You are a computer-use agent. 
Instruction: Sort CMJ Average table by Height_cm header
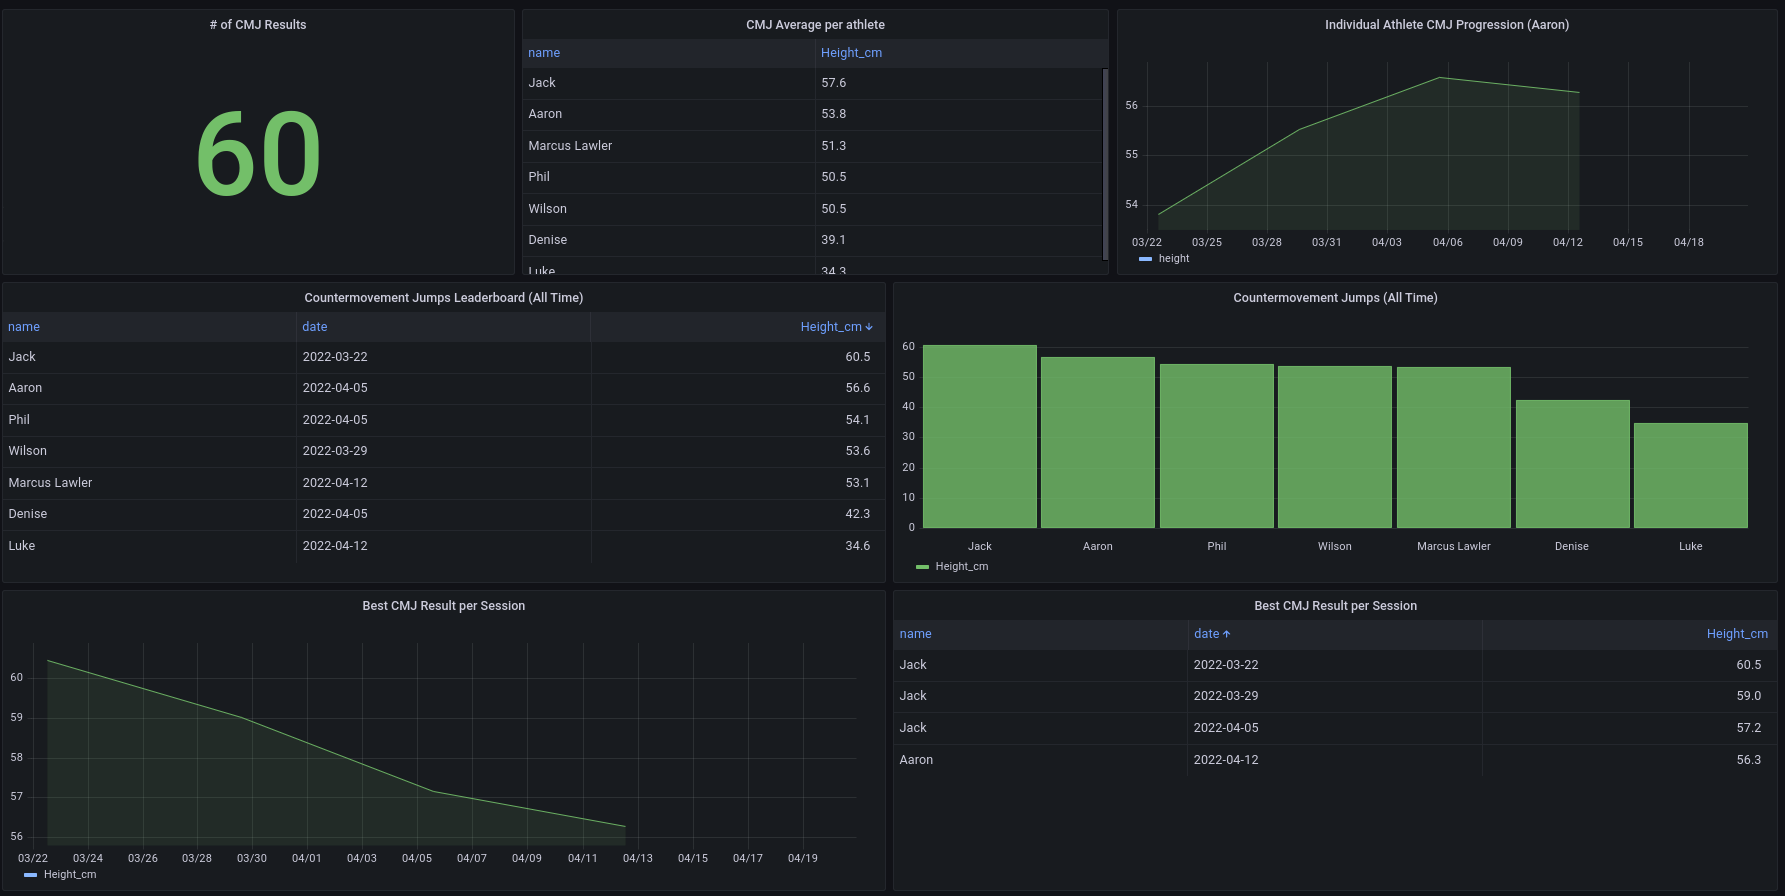tap(851, 53)
